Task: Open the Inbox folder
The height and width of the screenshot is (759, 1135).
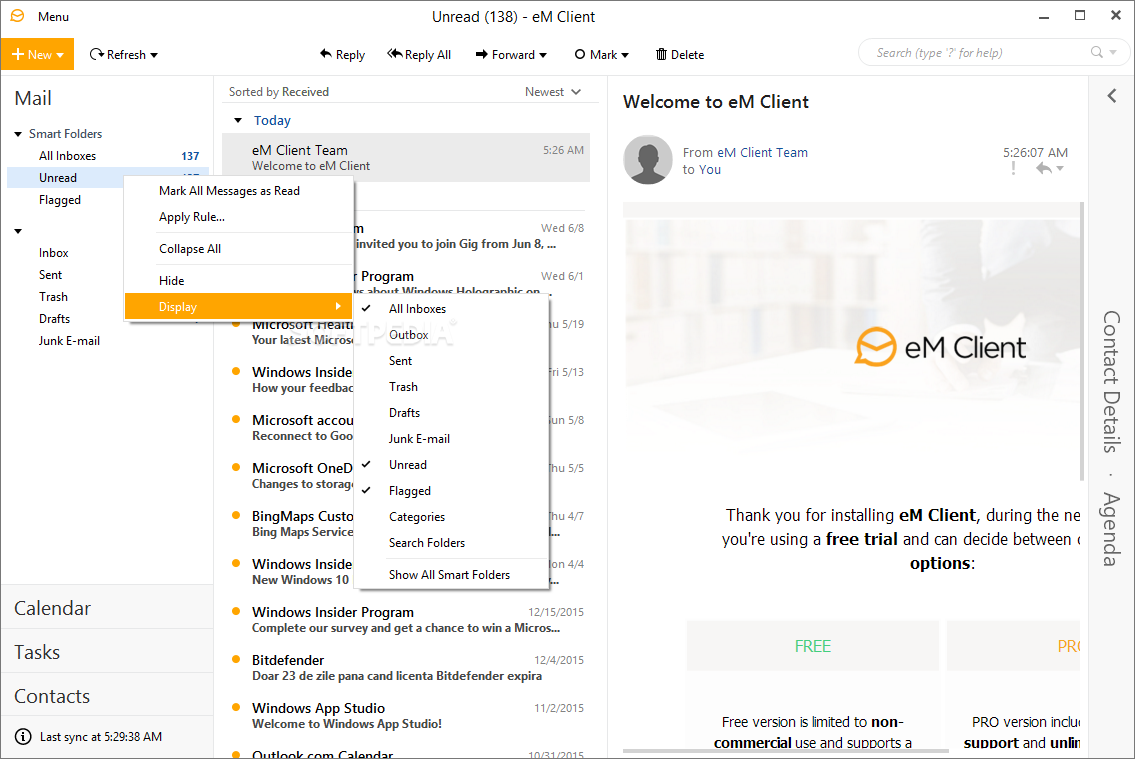Action: click(54, 253)
